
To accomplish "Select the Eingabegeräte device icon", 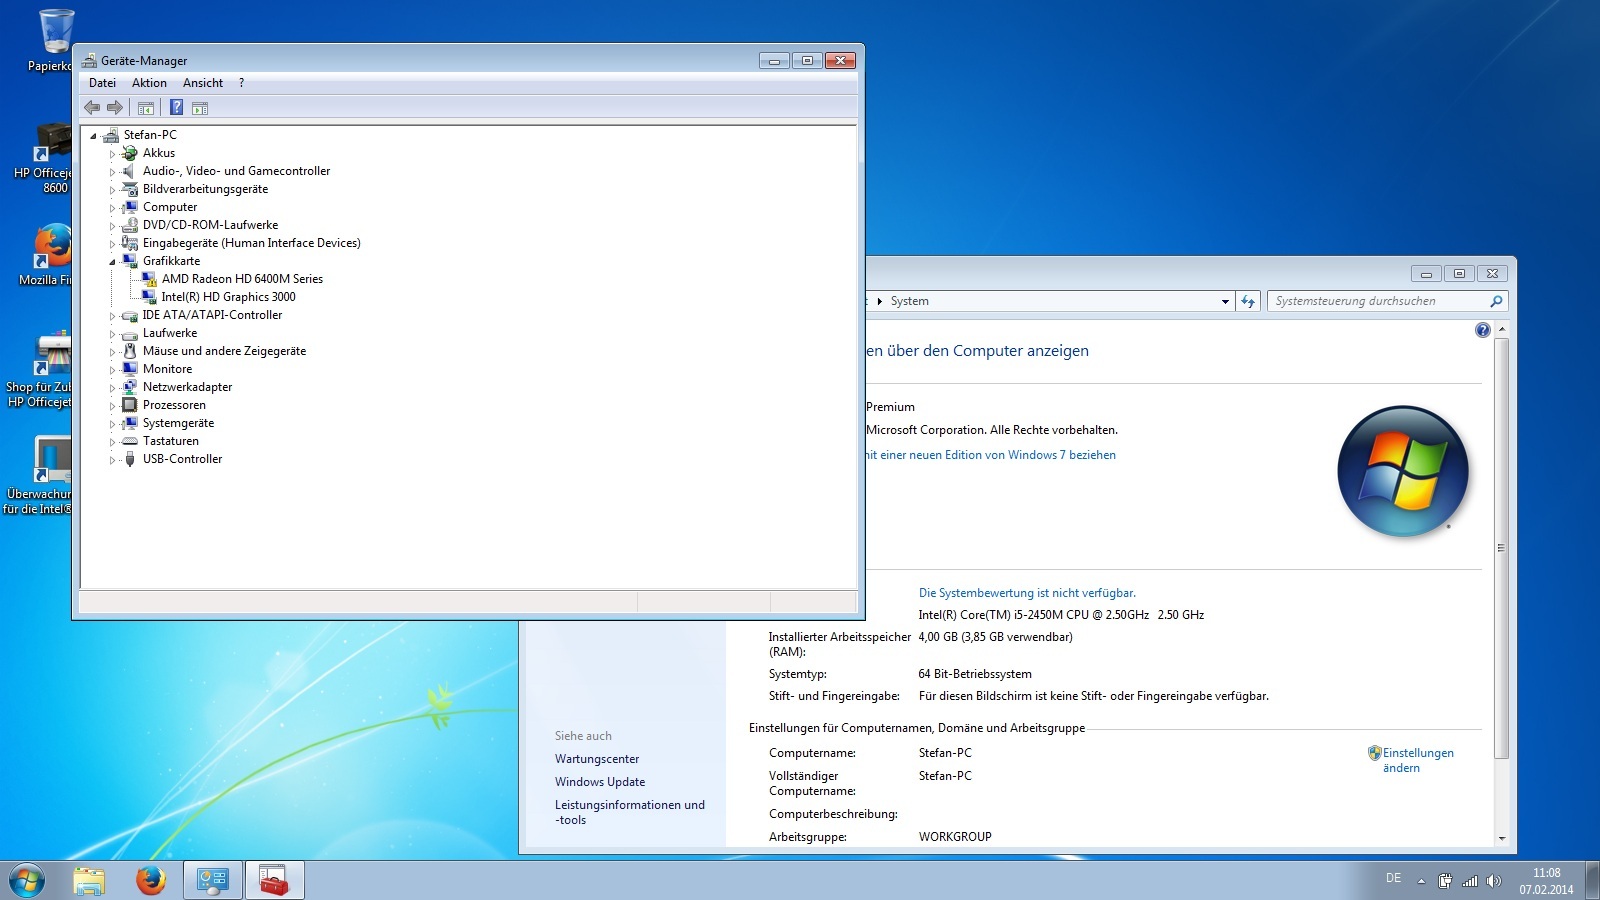I will point(129,243).
